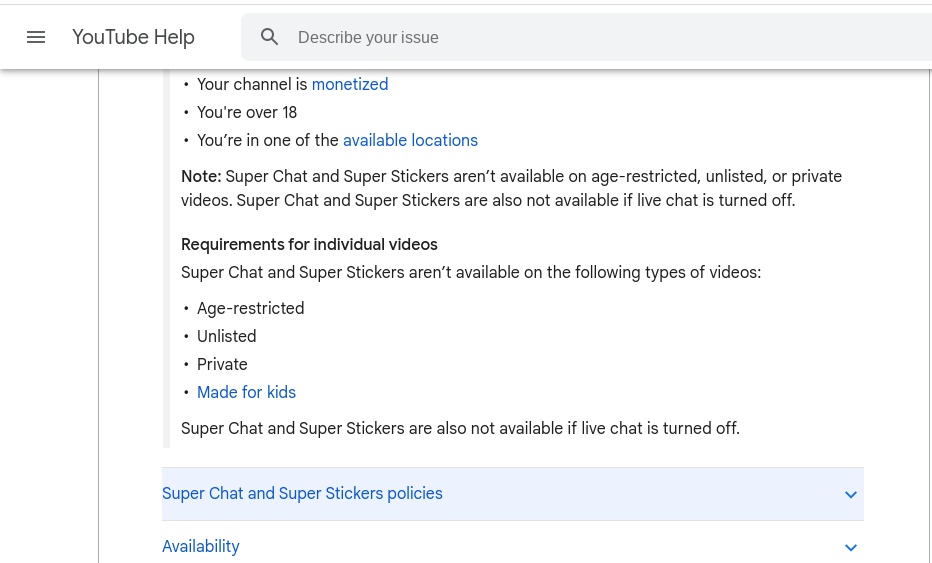
Task: Open the hamburger main menu
Action: pyautogui.click(x=36, y=37)
